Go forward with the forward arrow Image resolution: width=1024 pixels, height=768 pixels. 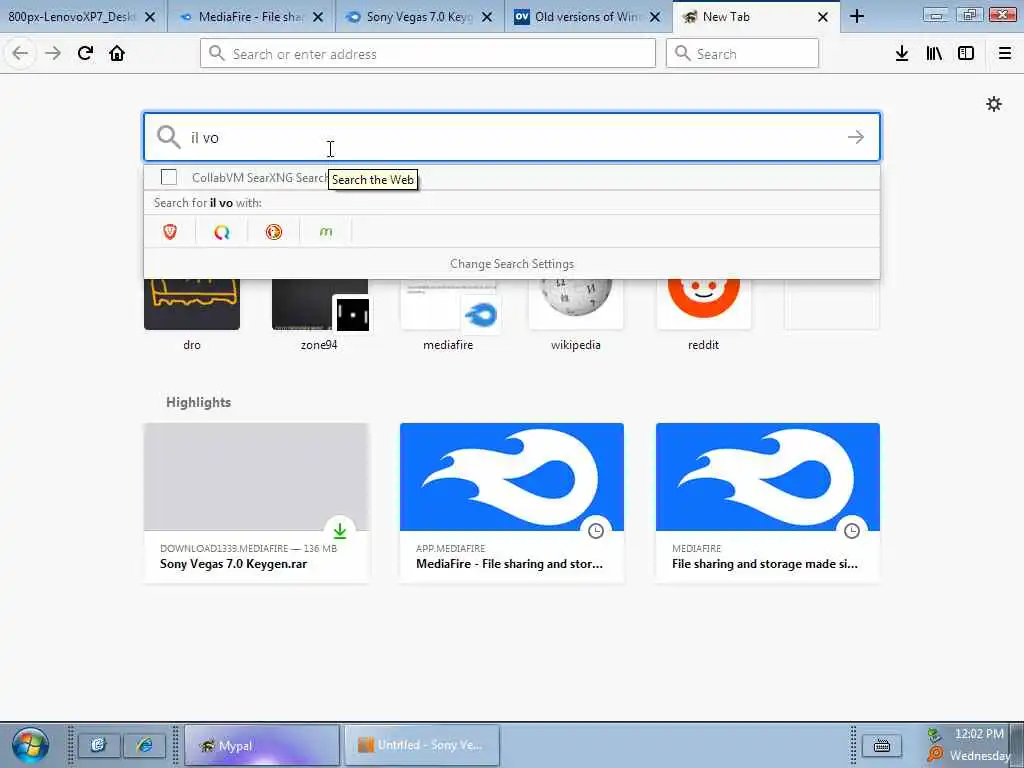coord(53,54)
